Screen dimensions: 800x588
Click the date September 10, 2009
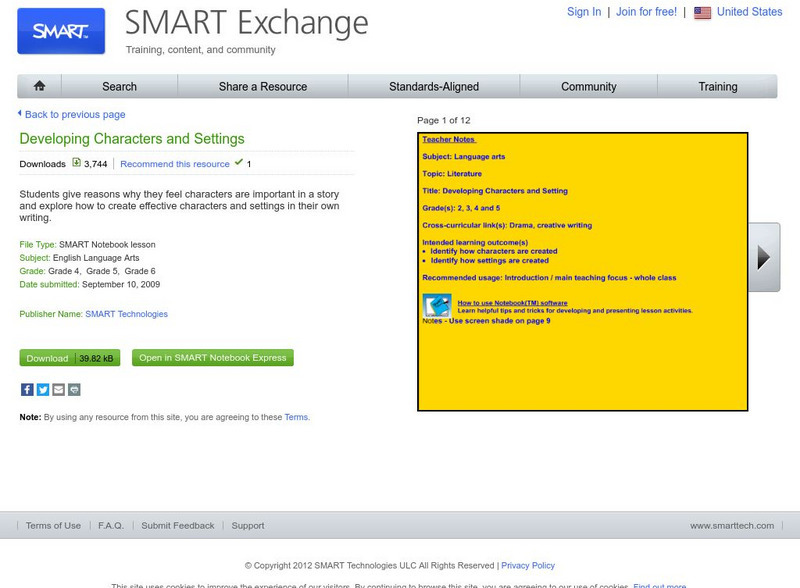[121, 284]
